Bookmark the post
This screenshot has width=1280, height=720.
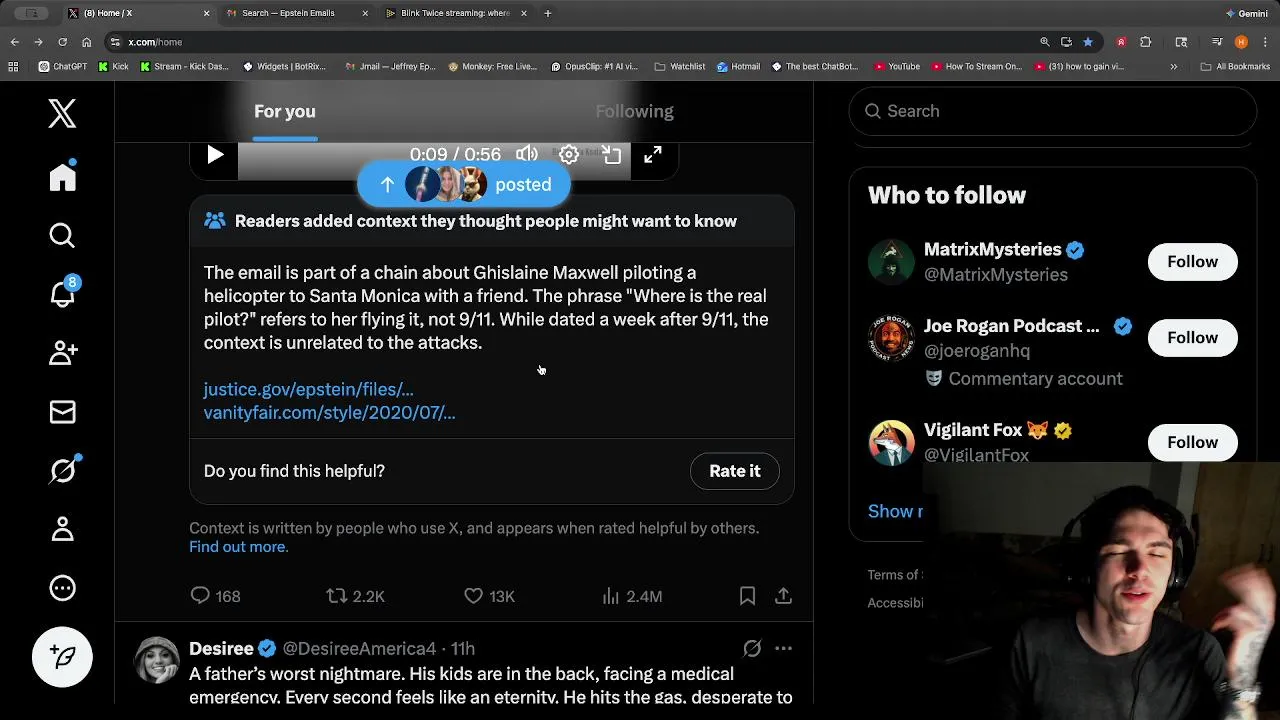click(747, 596)
